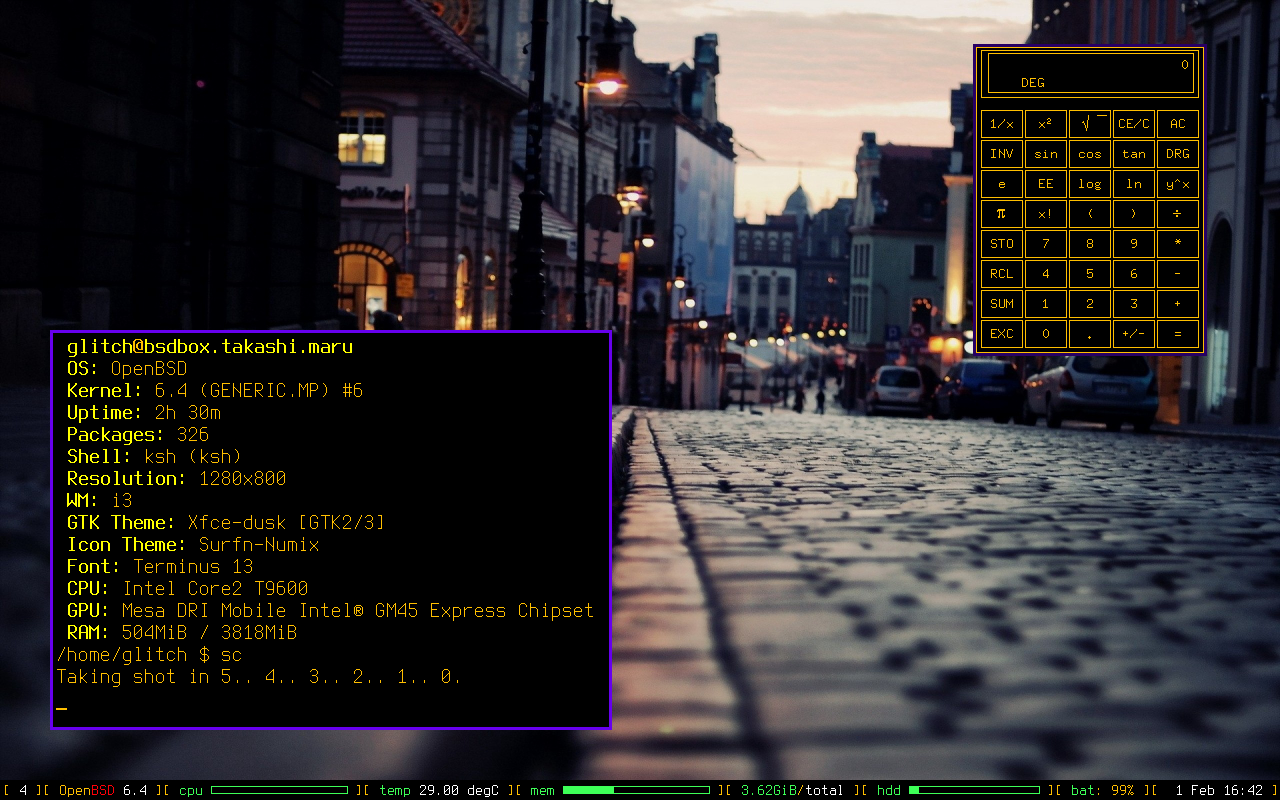Click the DEG indicator in calculator display
This screenshot has width=1280, height=800.
[1032, 83]
